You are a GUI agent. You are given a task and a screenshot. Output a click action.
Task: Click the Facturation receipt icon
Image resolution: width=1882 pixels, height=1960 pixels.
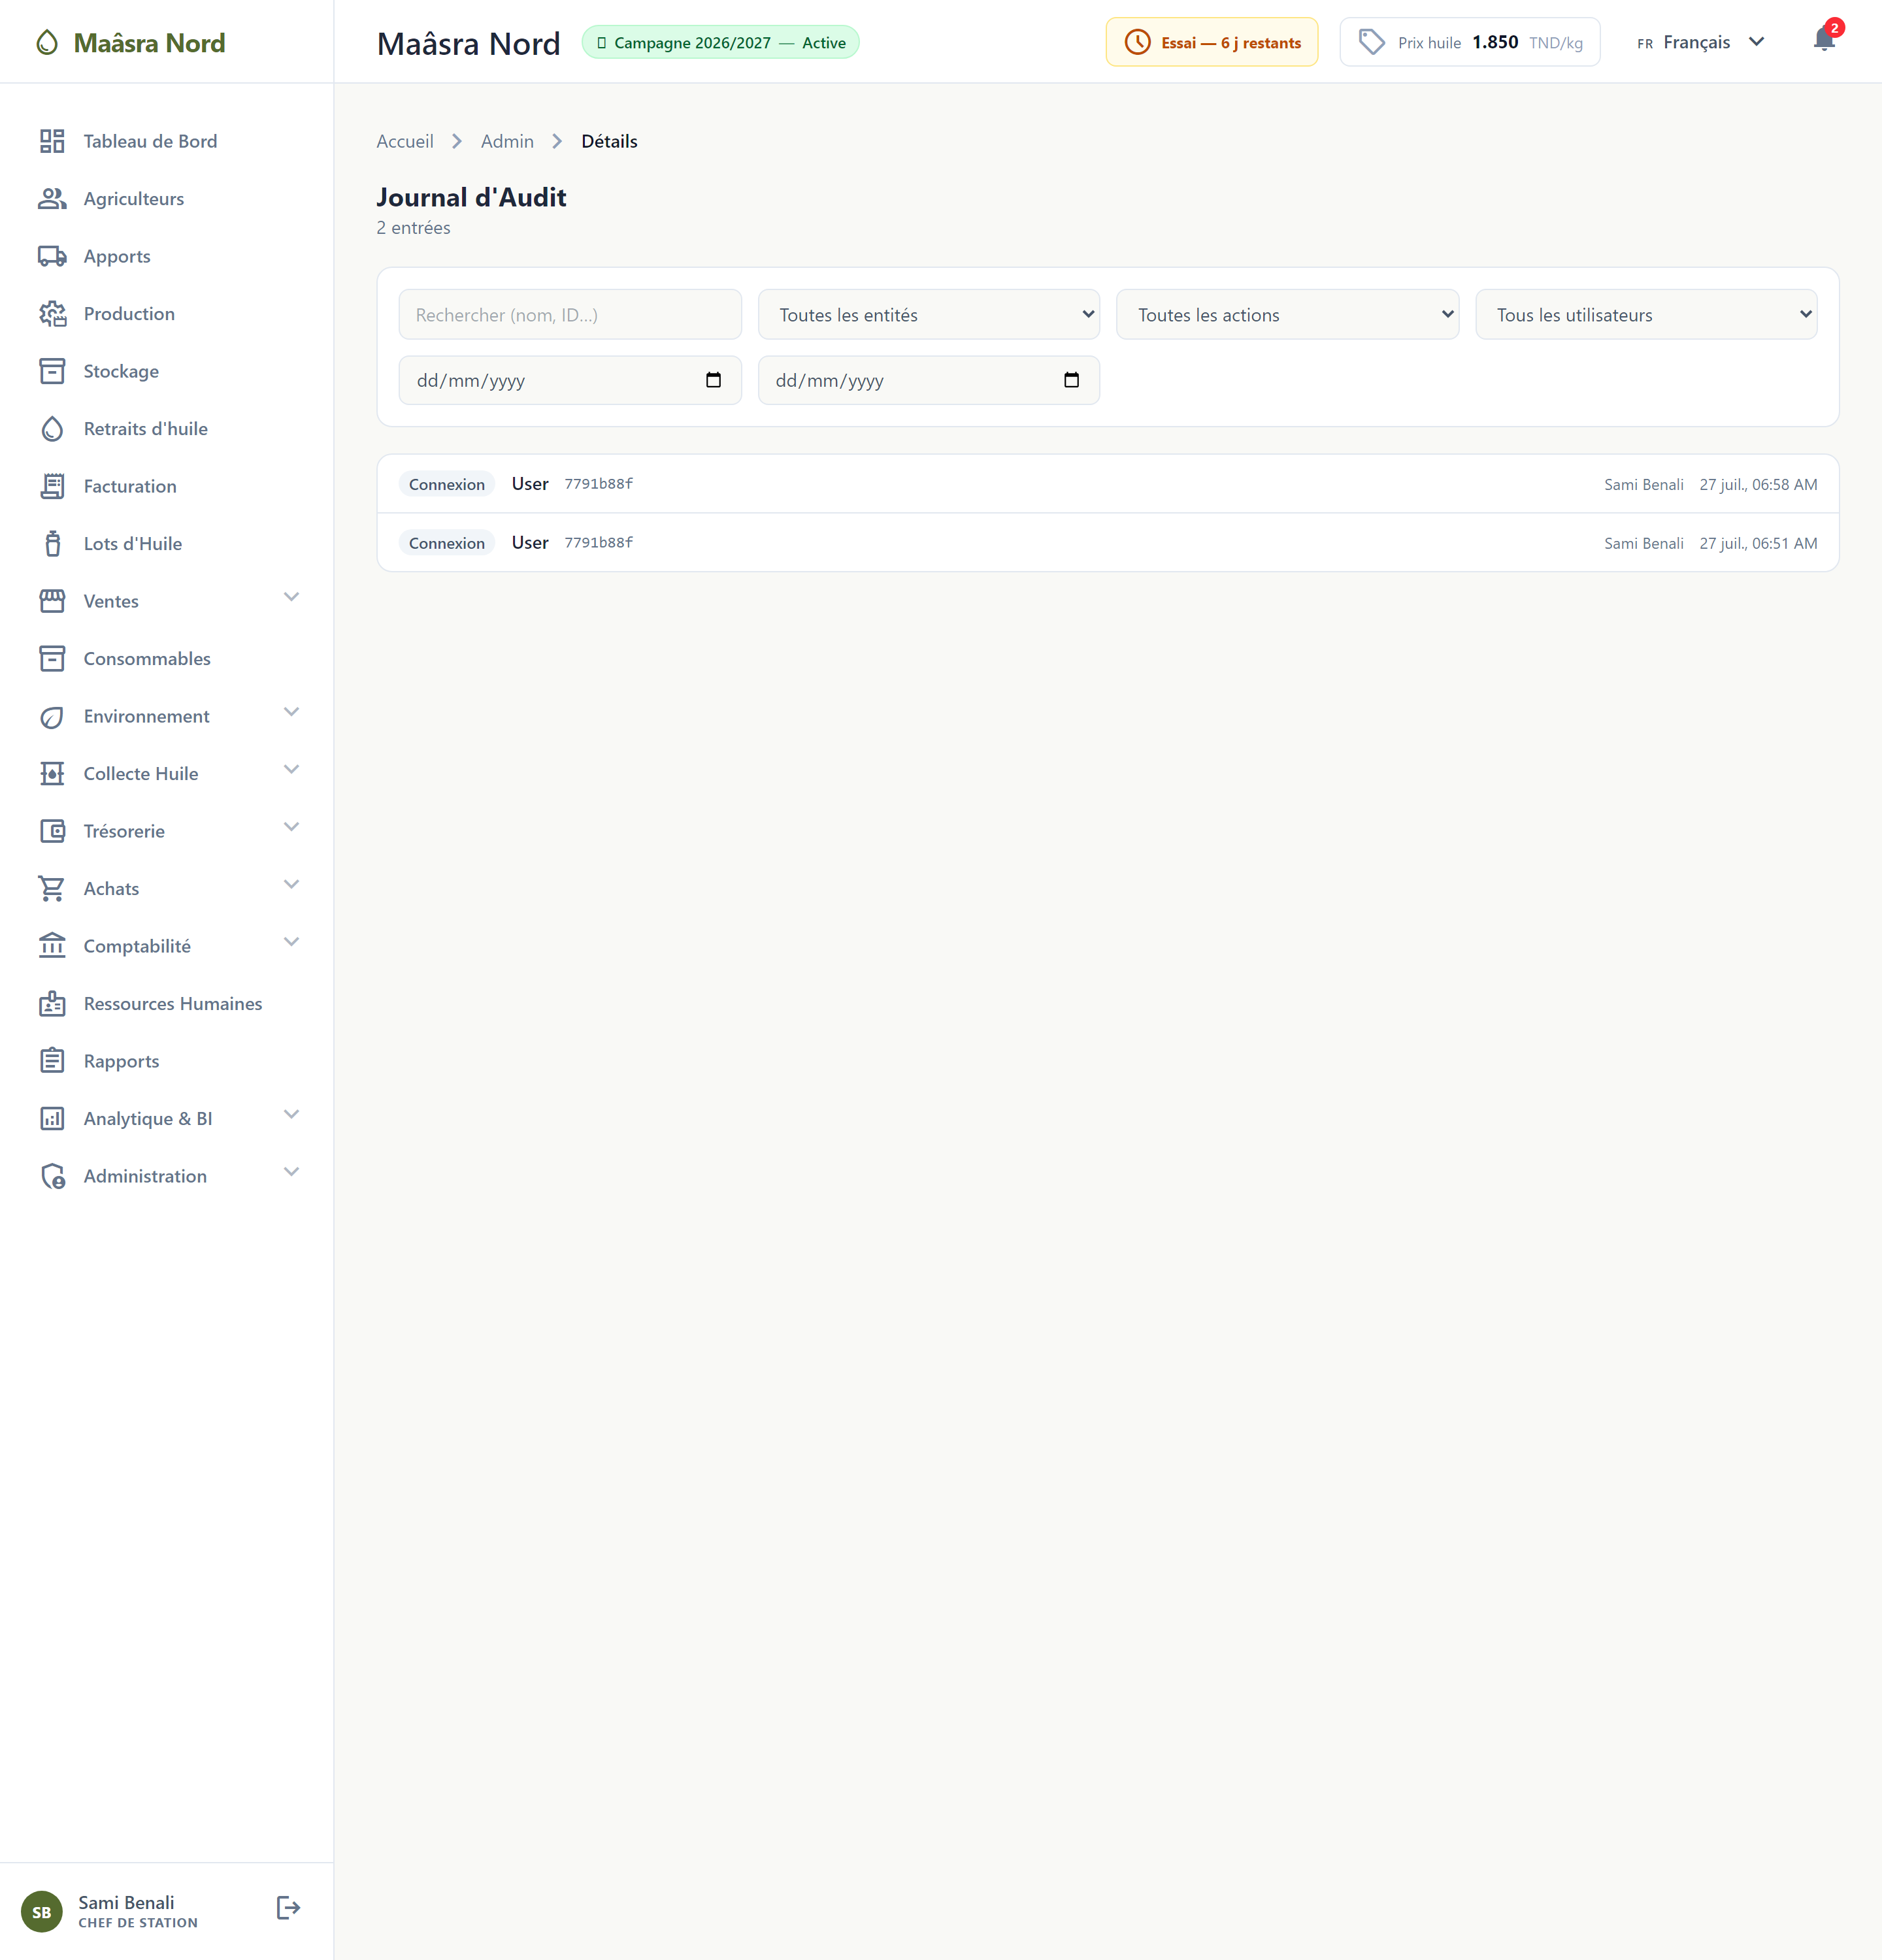tap(52, 486)
